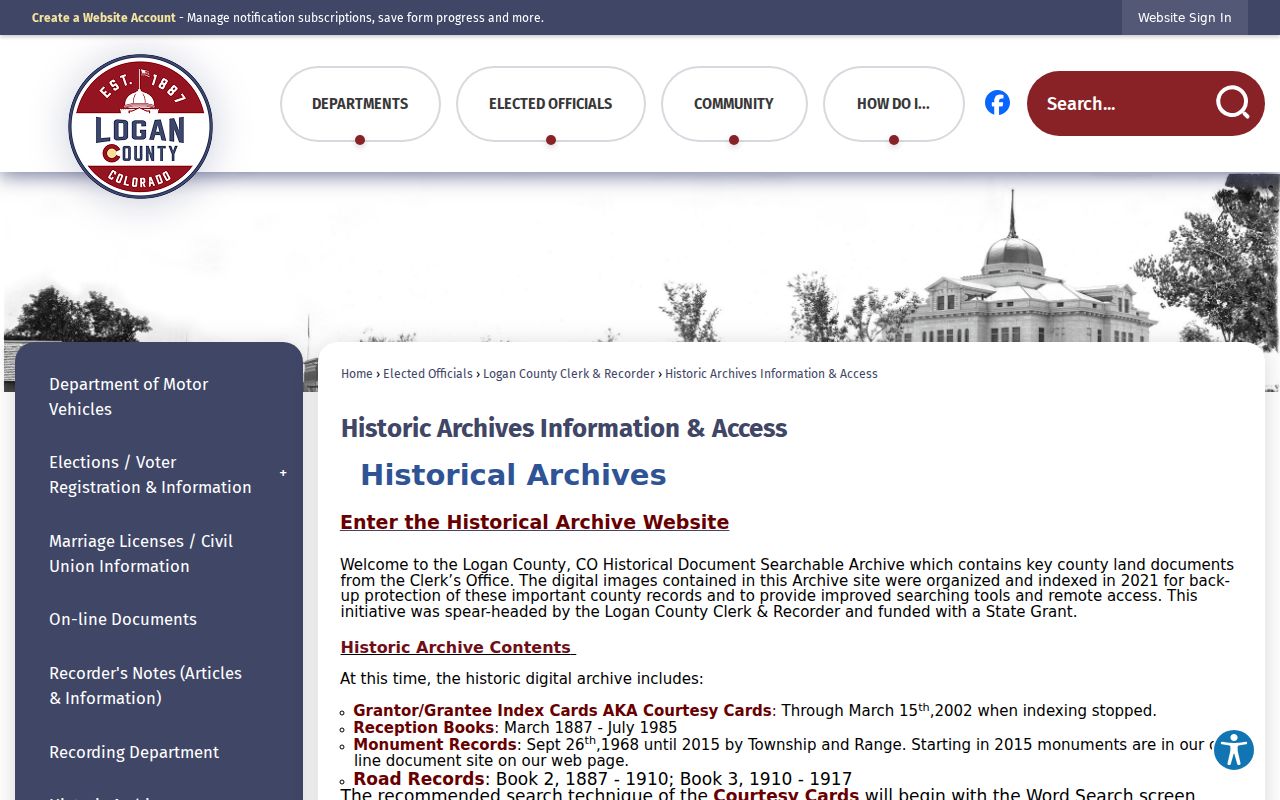Click the search magnifying glass icon
This screenshot has width=1280, height=800.
click(x=1232, y=103)
